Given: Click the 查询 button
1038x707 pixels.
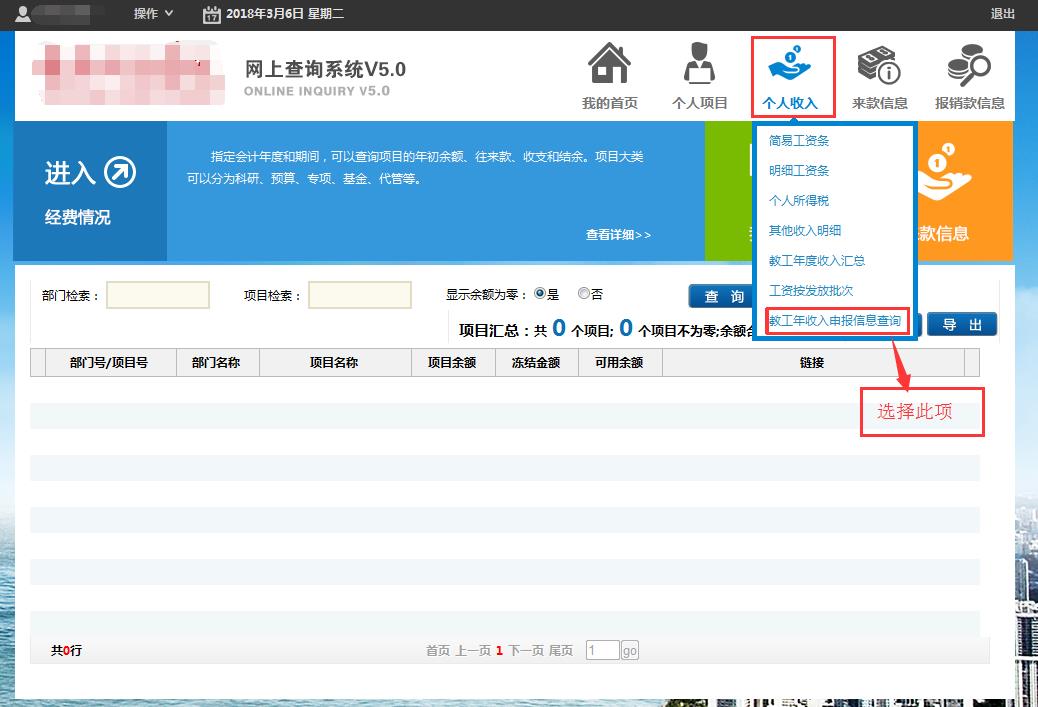Looking at the screenshot, I should tap(724, 297).
